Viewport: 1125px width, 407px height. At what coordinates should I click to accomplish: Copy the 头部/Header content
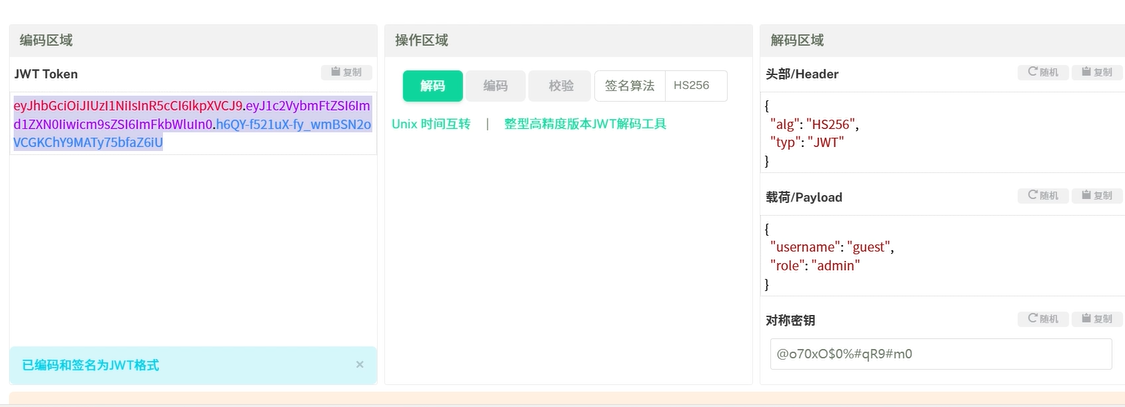[x=1097, y=73]
